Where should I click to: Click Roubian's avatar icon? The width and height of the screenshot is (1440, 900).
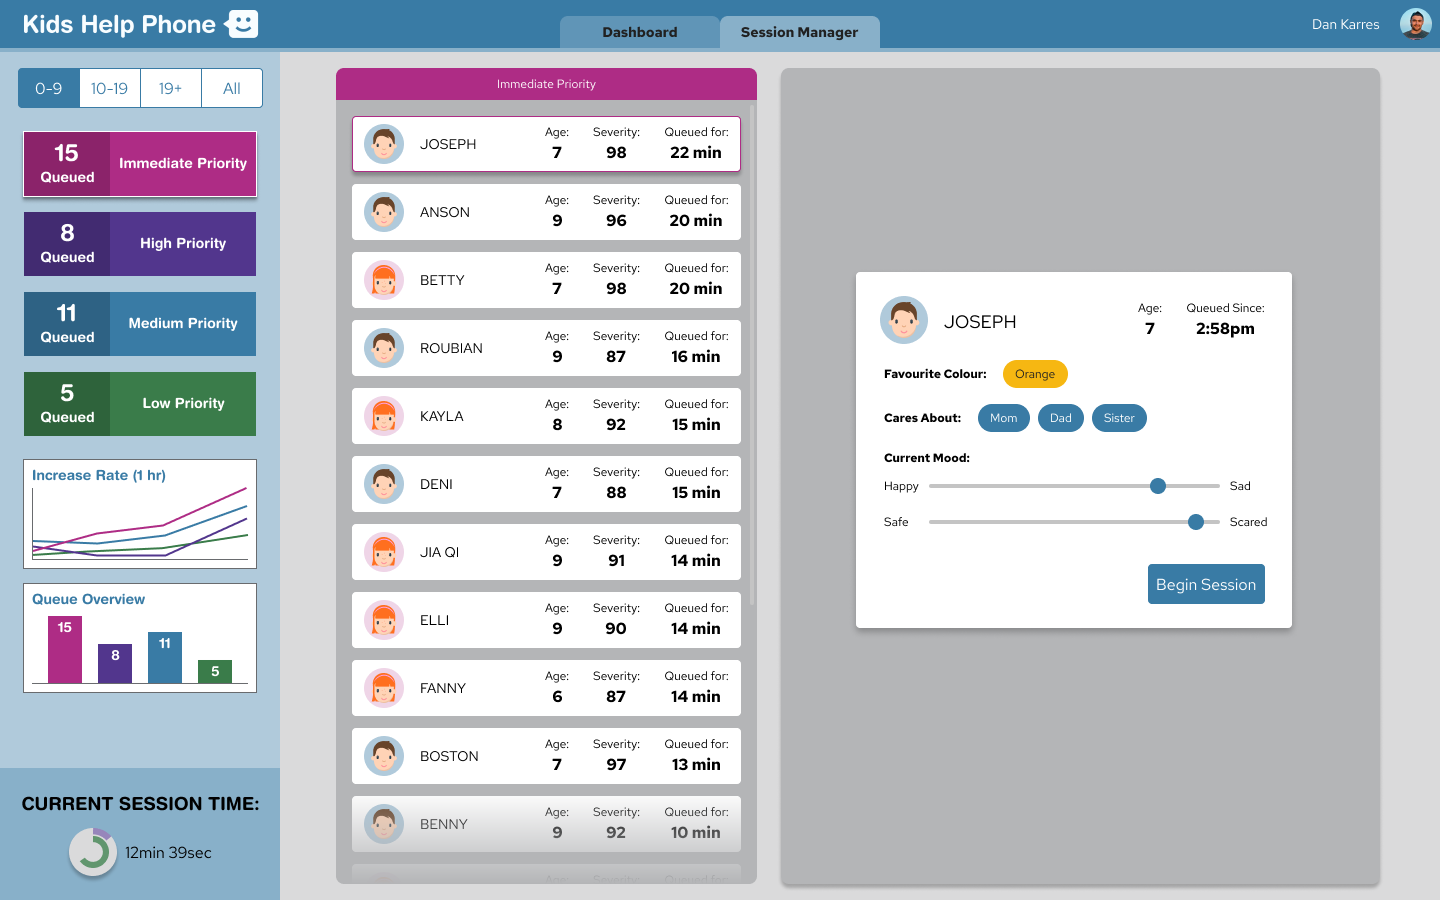[384, 348]
